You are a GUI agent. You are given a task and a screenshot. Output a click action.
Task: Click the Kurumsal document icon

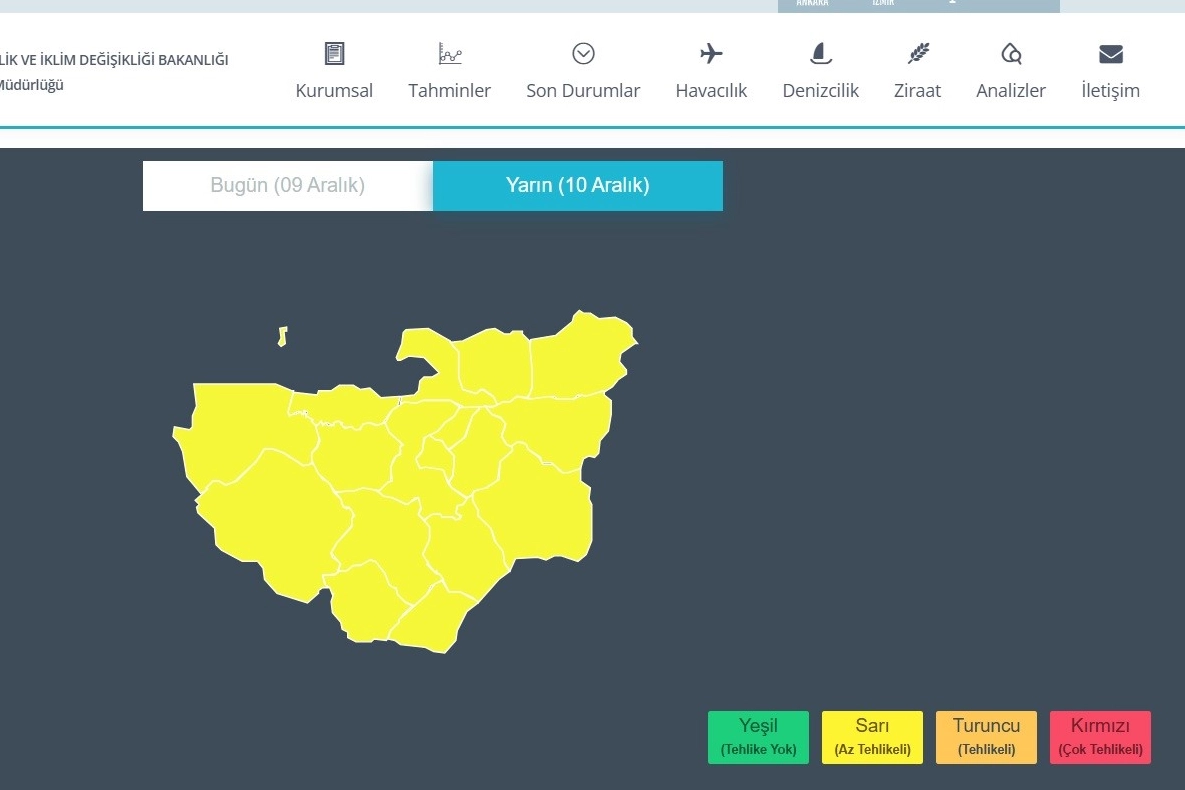pos(334,54)
